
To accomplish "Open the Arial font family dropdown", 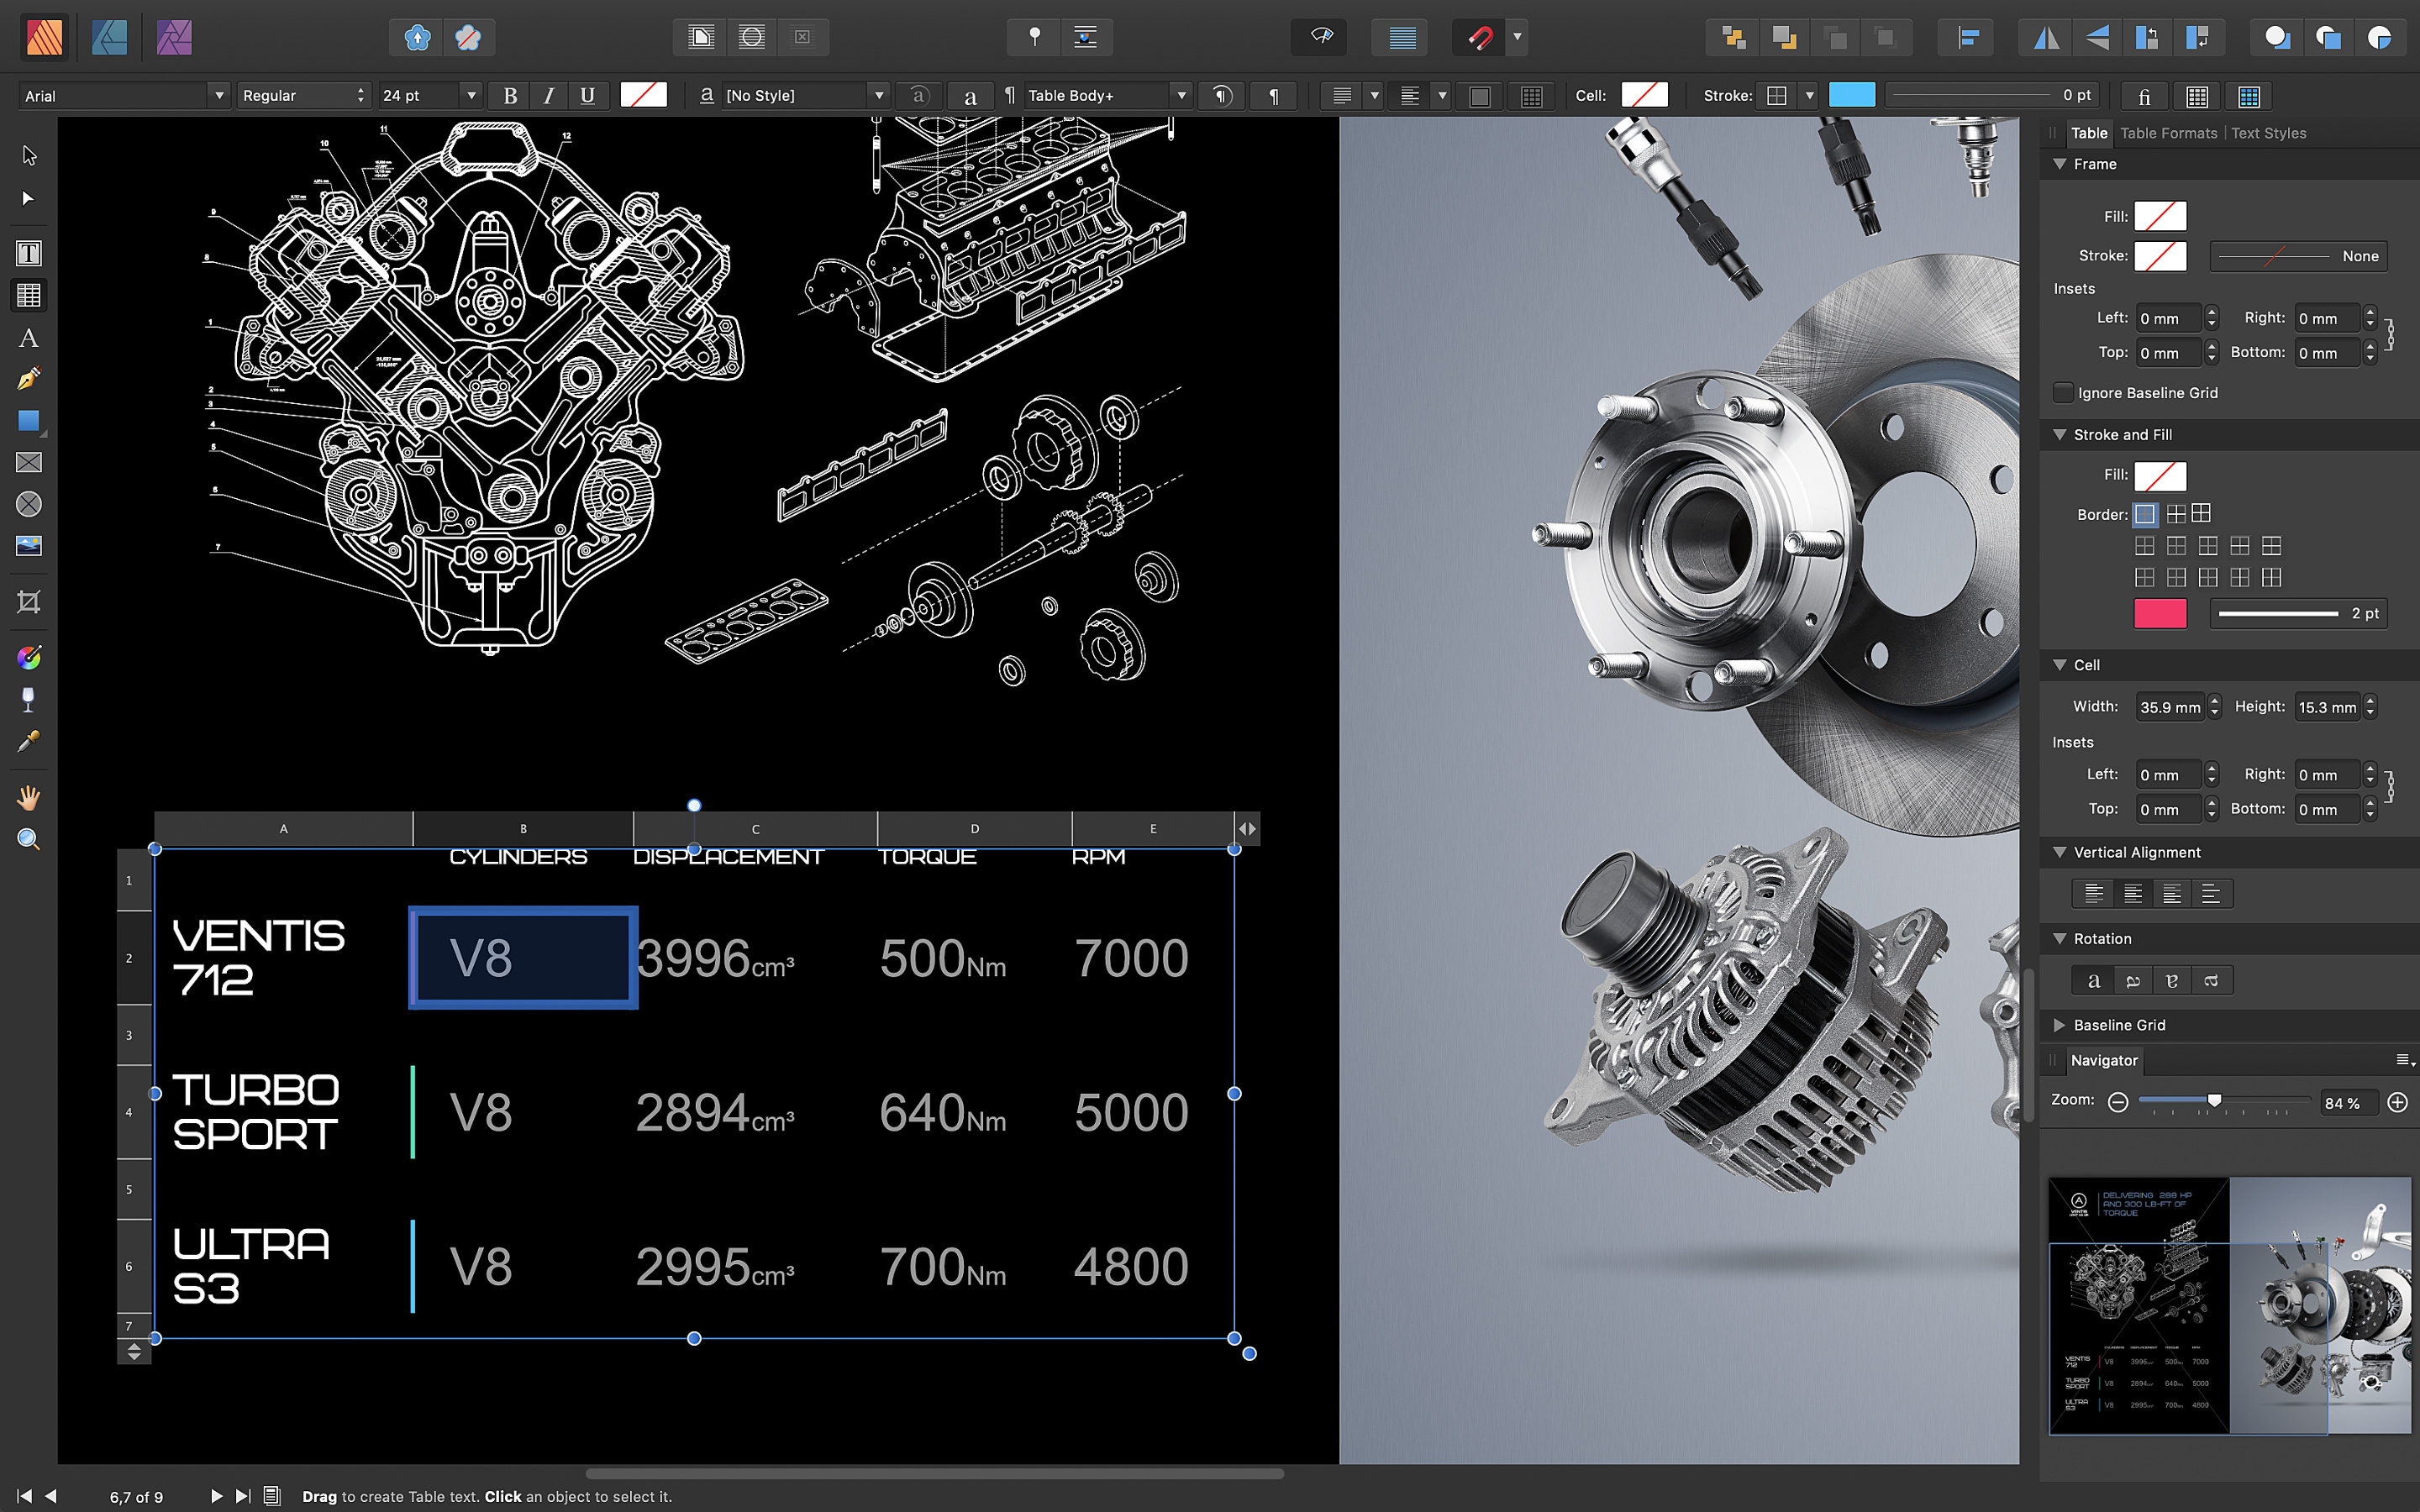I will [219, 95].
